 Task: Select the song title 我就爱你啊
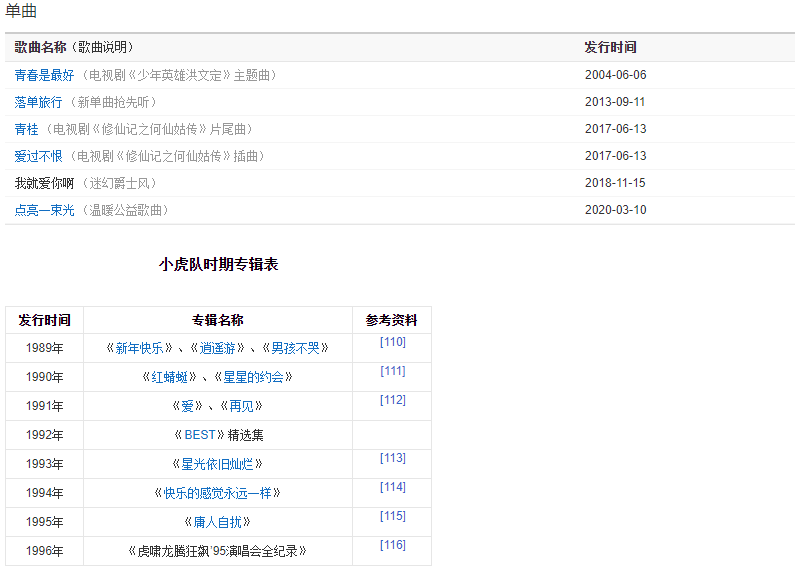click(x=44, y=183)
